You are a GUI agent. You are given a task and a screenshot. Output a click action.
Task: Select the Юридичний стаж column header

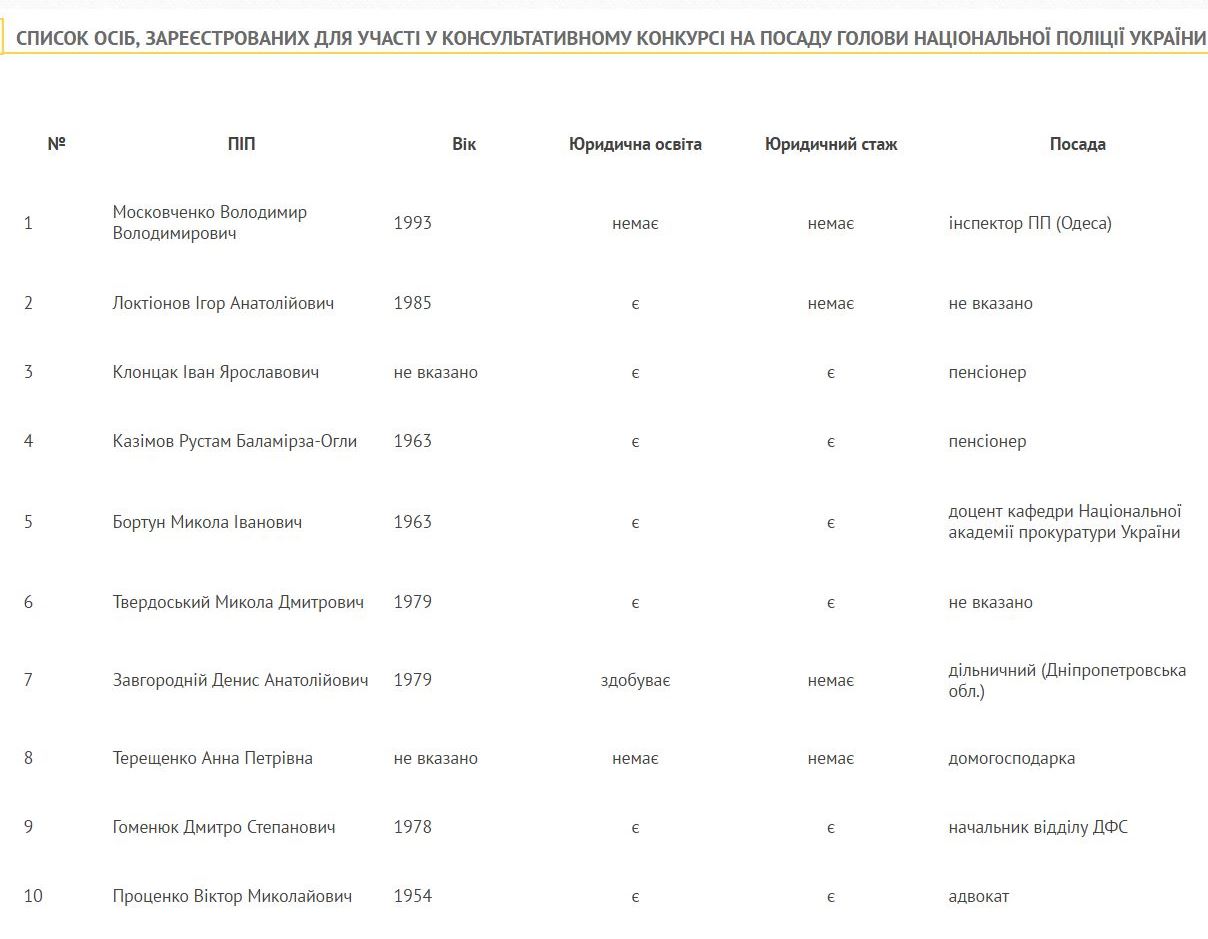click(x=831, y=144)
